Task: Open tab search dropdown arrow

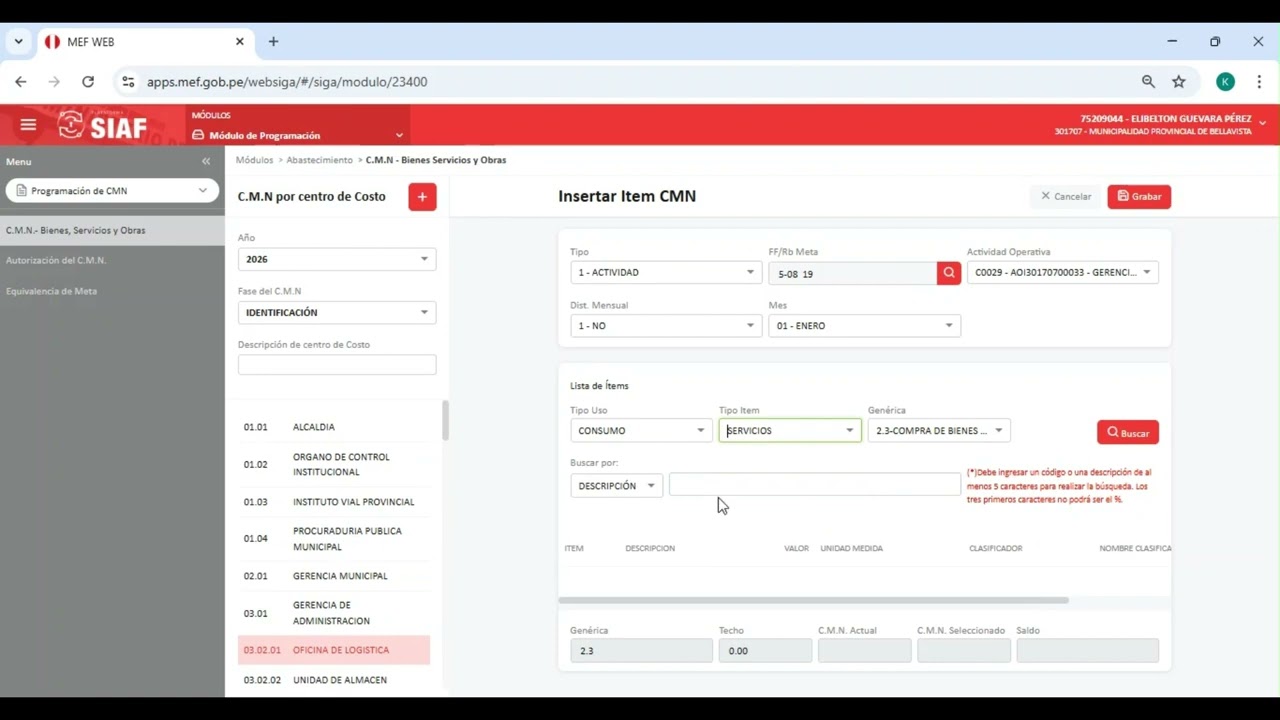Action: point(18,42)
